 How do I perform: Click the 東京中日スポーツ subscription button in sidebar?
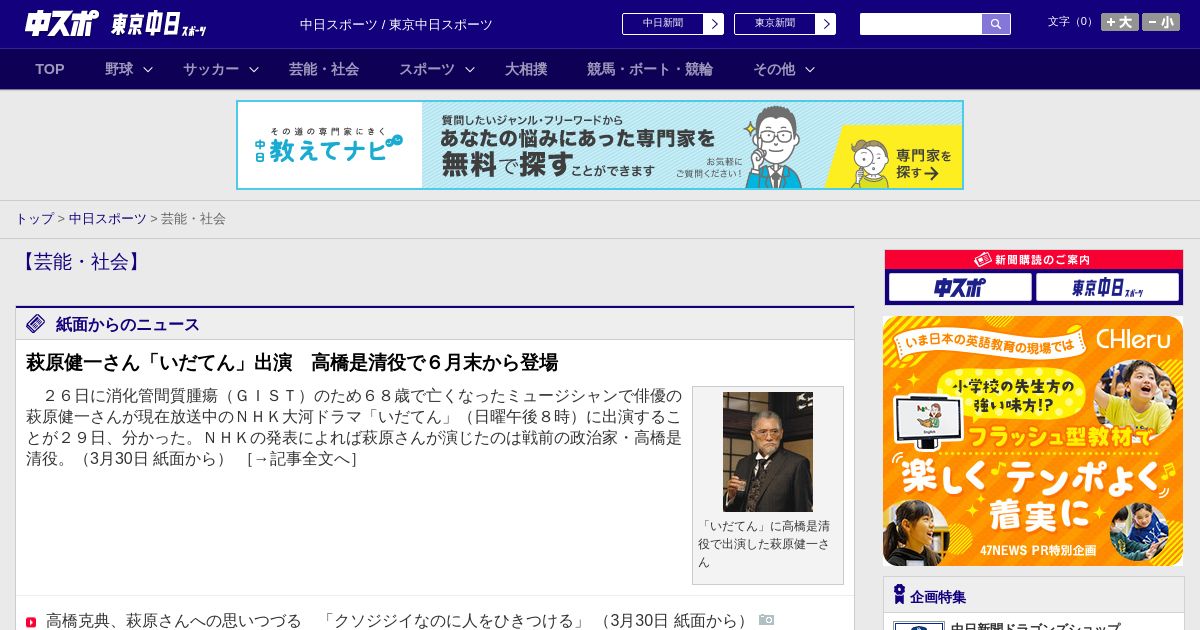coord(1107,287)
